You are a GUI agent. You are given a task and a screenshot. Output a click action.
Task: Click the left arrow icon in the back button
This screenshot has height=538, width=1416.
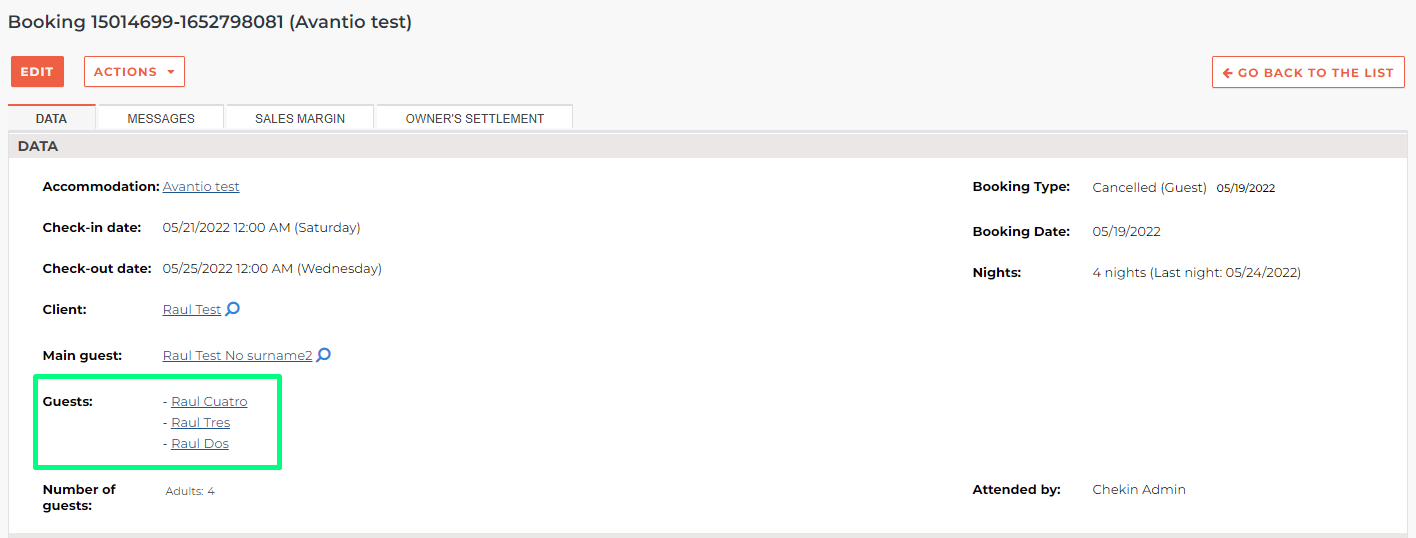(x=1228, y=73)
